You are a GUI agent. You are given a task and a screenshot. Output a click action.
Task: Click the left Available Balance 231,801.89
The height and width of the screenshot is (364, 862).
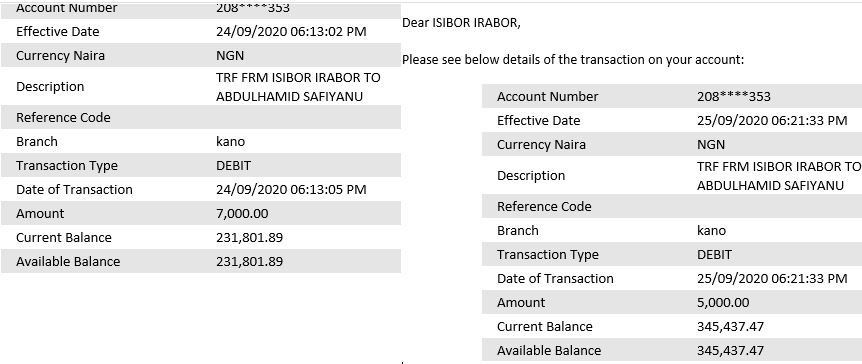click(250, 261)
